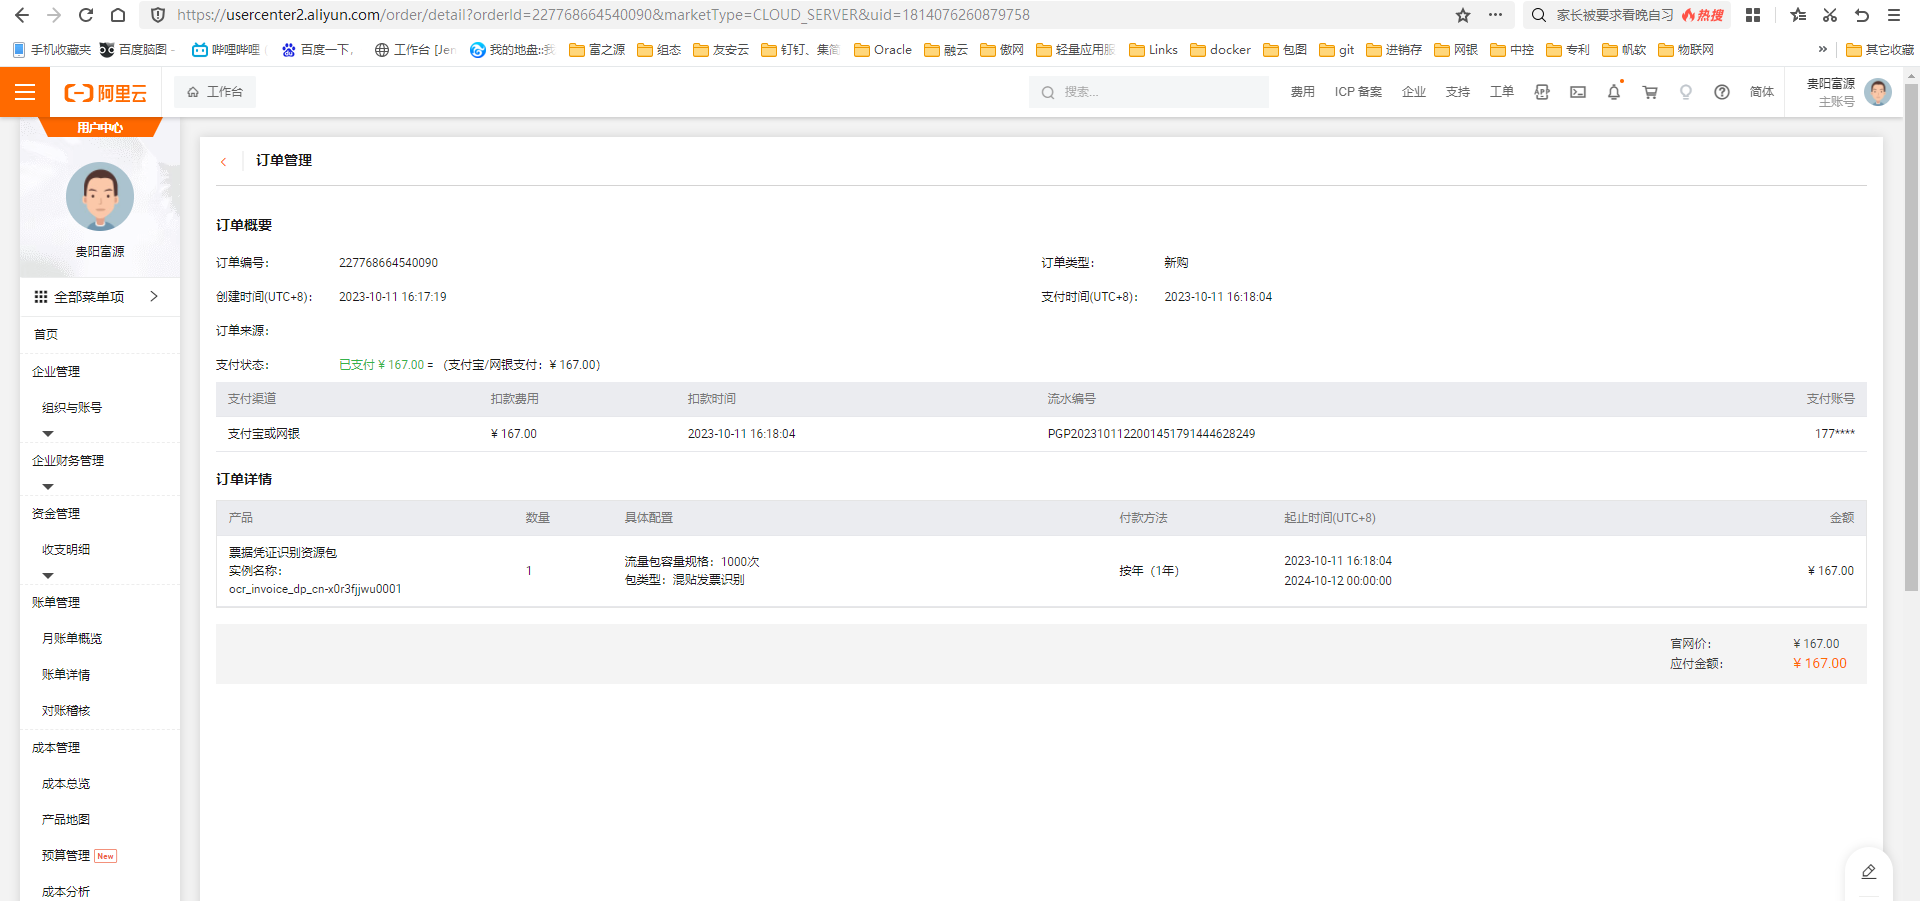
Task: Open 账单详情 in sidebar
Action: [x=66, y=675]
